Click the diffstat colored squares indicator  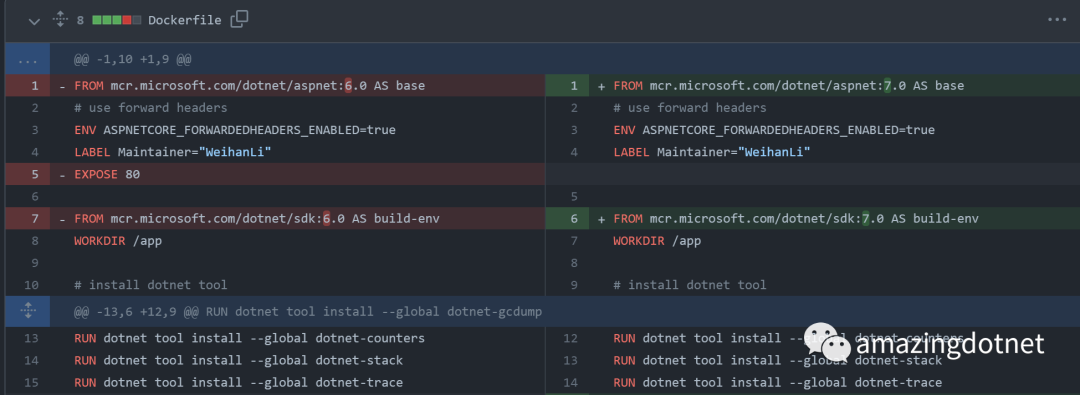[x=116, y=20]
